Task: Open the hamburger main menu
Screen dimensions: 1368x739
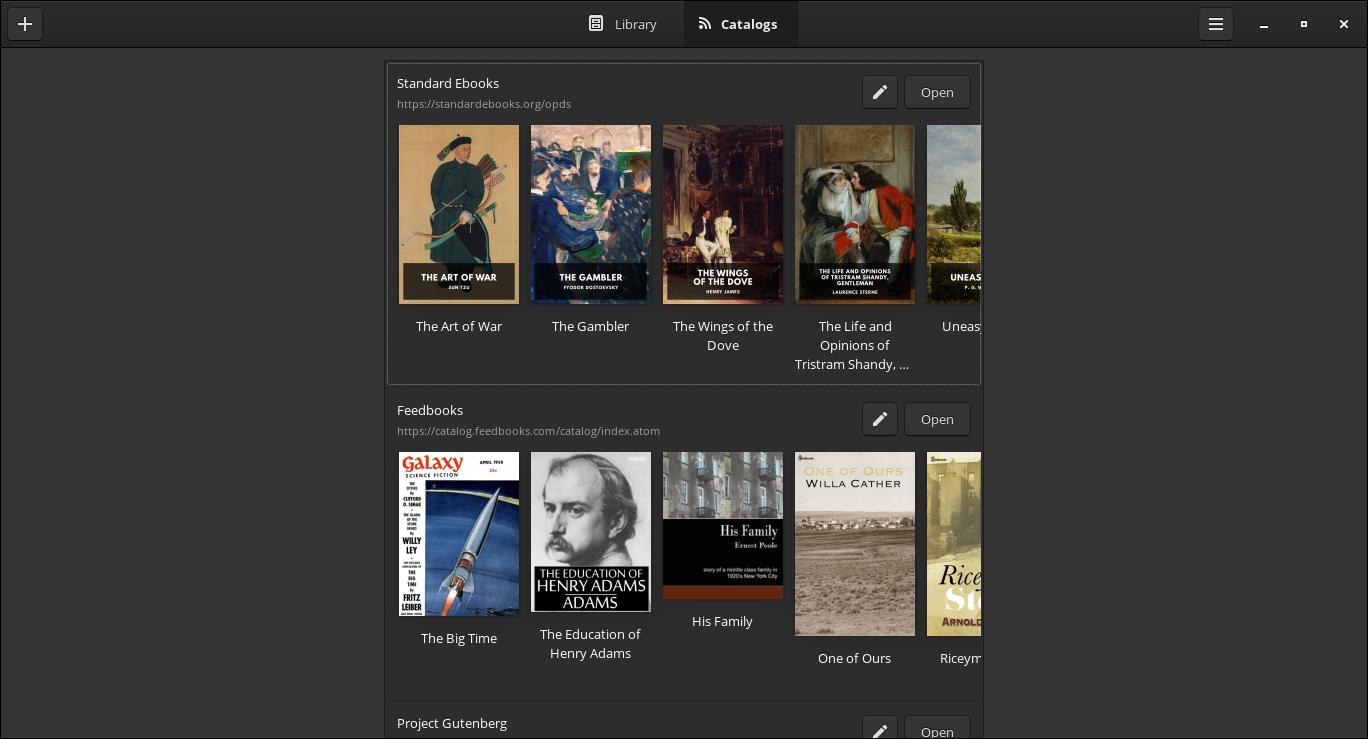Action: (x=1216, y=24)
